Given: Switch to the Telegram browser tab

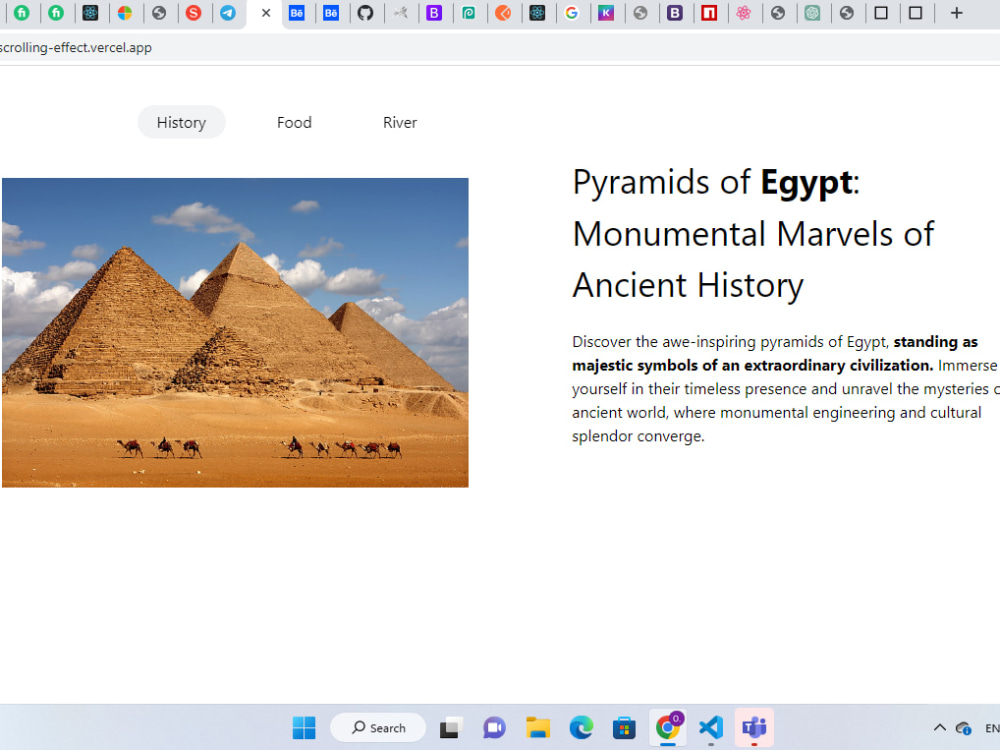Looking at the screenshot, I should 228,13.
